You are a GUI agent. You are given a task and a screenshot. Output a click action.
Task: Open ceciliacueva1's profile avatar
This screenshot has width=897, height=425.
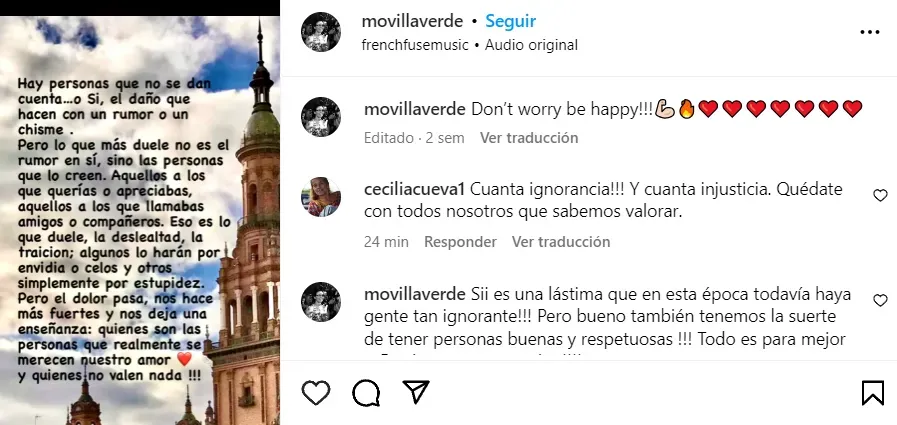[321, 197]
